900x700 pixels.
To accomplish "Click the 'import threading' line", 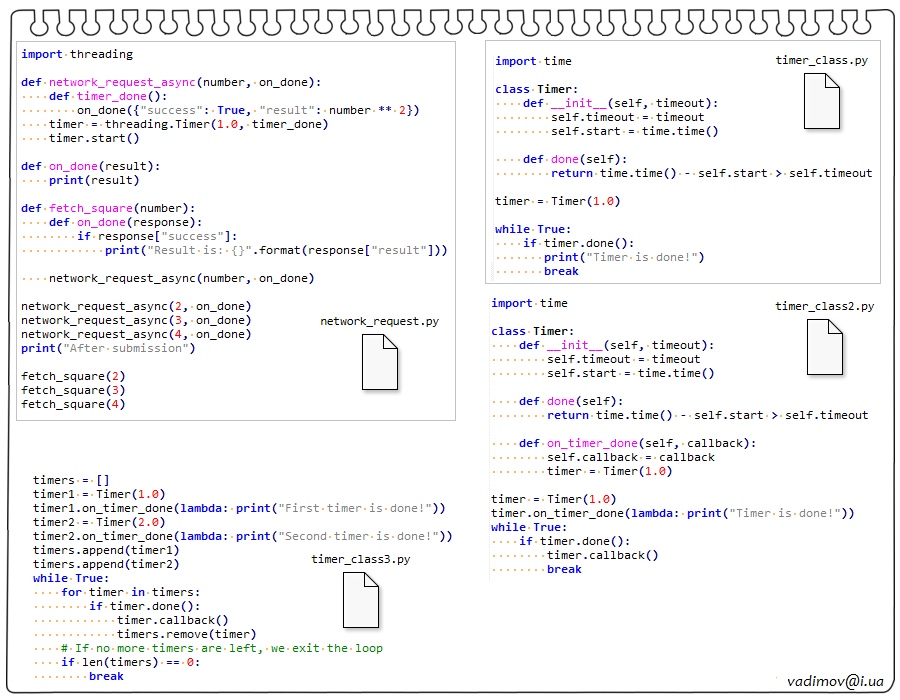I will click(77, 54).
